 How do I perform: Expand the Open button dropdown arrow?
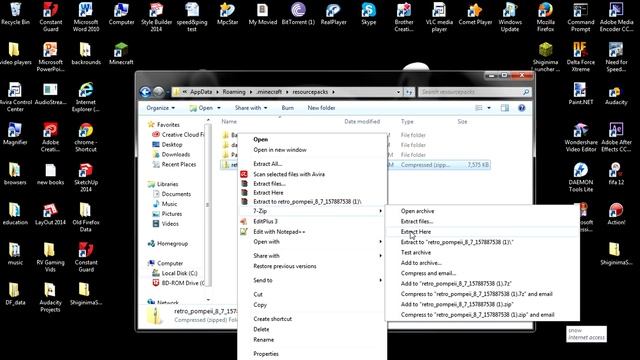pos(219,108)
